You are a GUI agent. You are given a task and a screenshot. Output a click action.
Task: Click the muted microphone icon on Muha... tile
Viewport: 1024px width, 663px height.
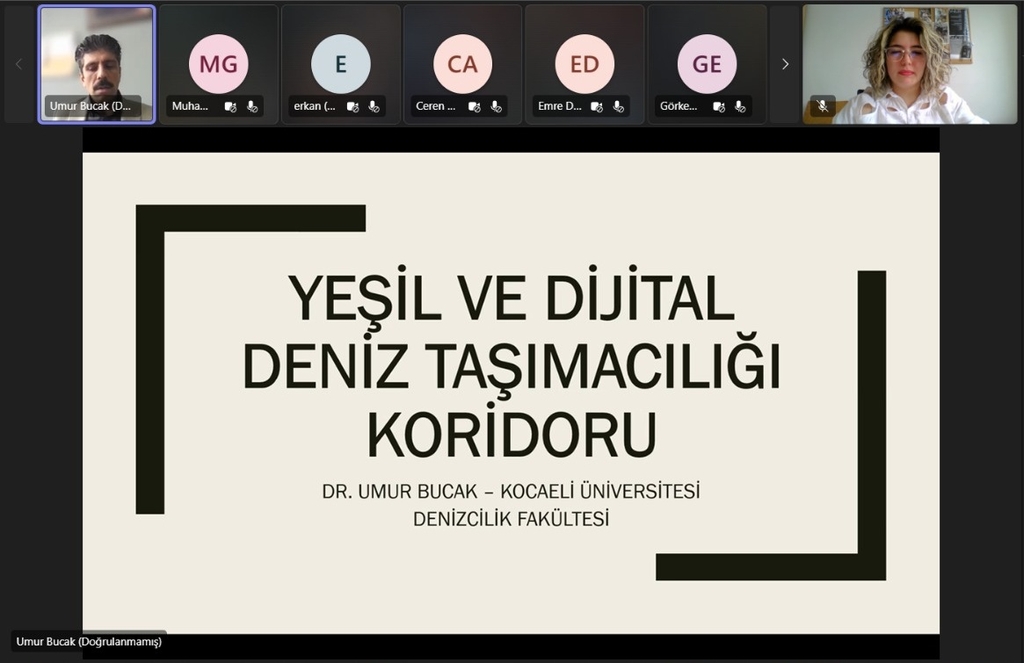click(x=252, y=106)
